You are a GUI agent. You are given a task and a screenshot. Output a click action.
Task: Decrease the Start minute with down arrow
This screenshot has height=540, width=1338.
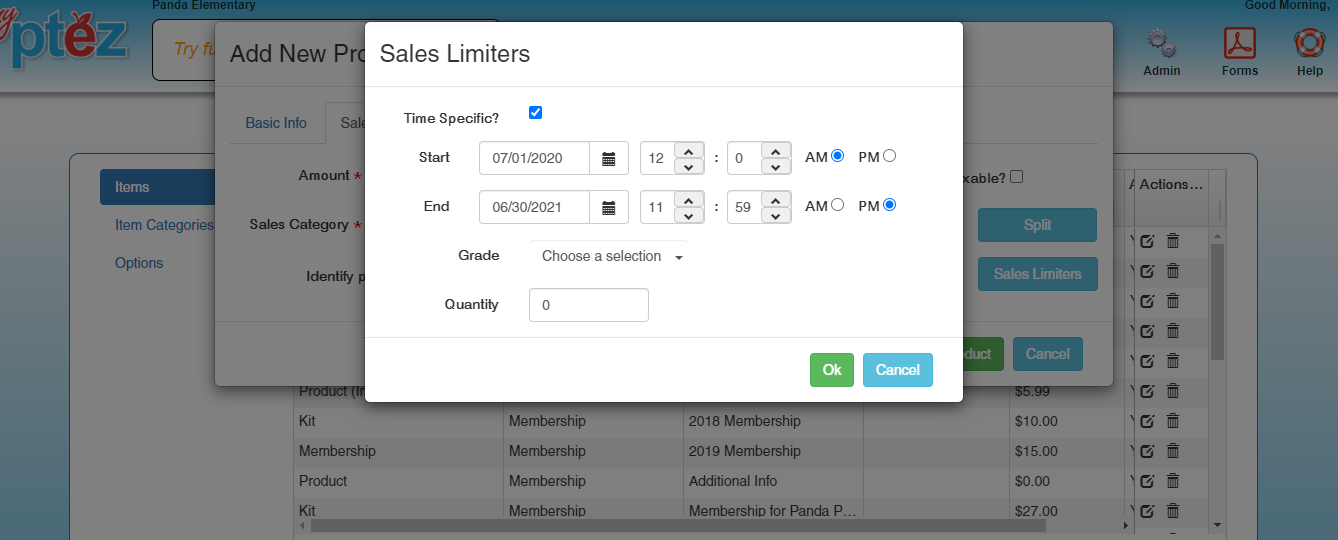[x=776, y=166]
